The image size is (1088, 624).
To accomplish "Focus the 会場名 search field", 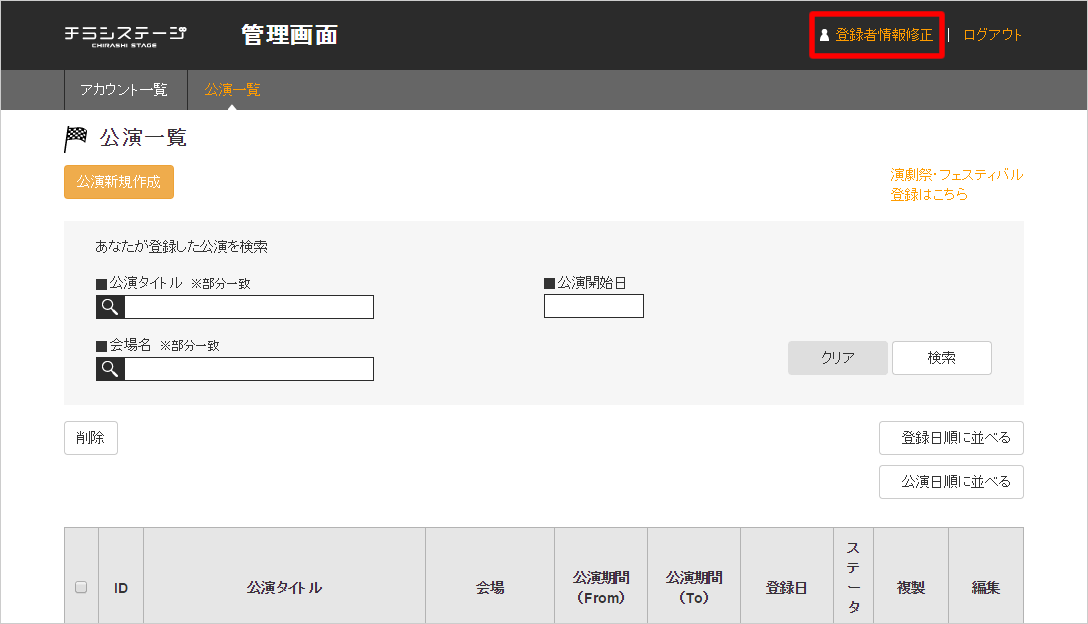I will point(248,369).
